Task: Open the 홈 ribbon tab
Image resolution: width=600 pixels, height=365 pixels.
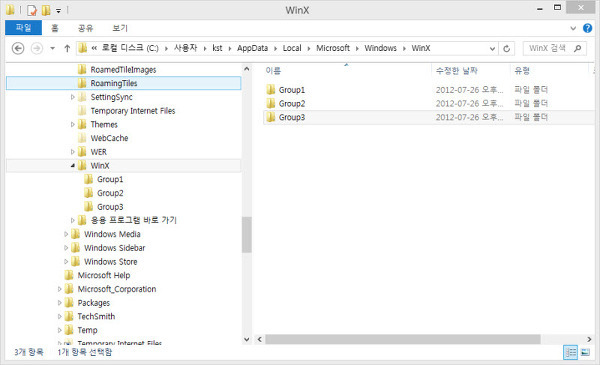Action: tap(55, 28)
